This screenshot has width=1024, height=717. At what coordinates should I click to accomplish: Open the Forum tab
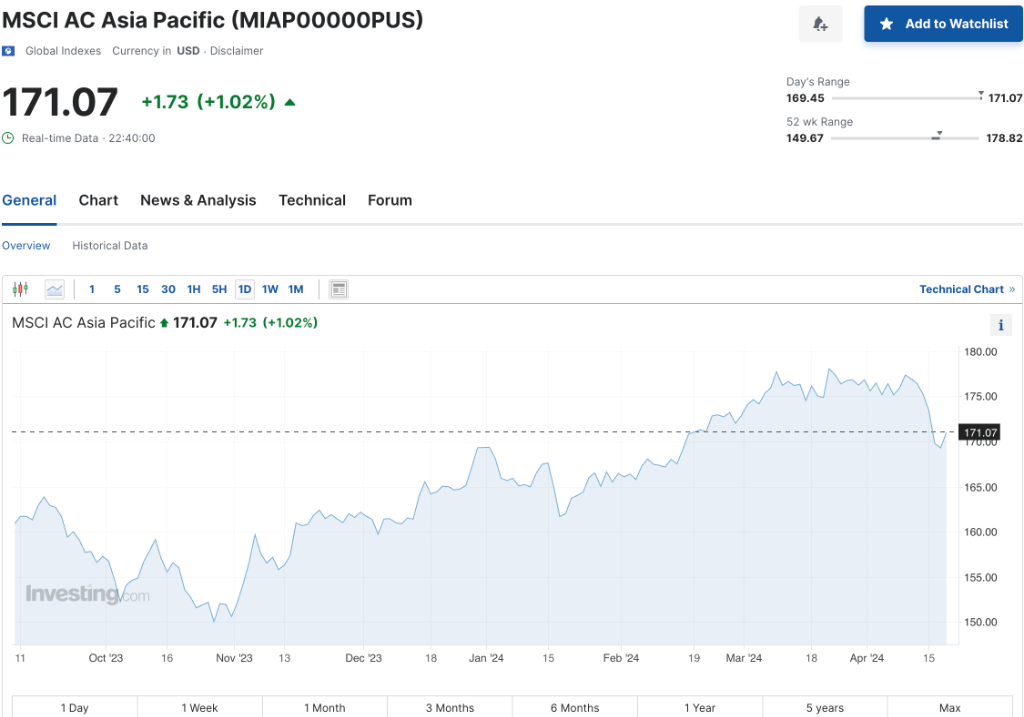pos(390,200)
